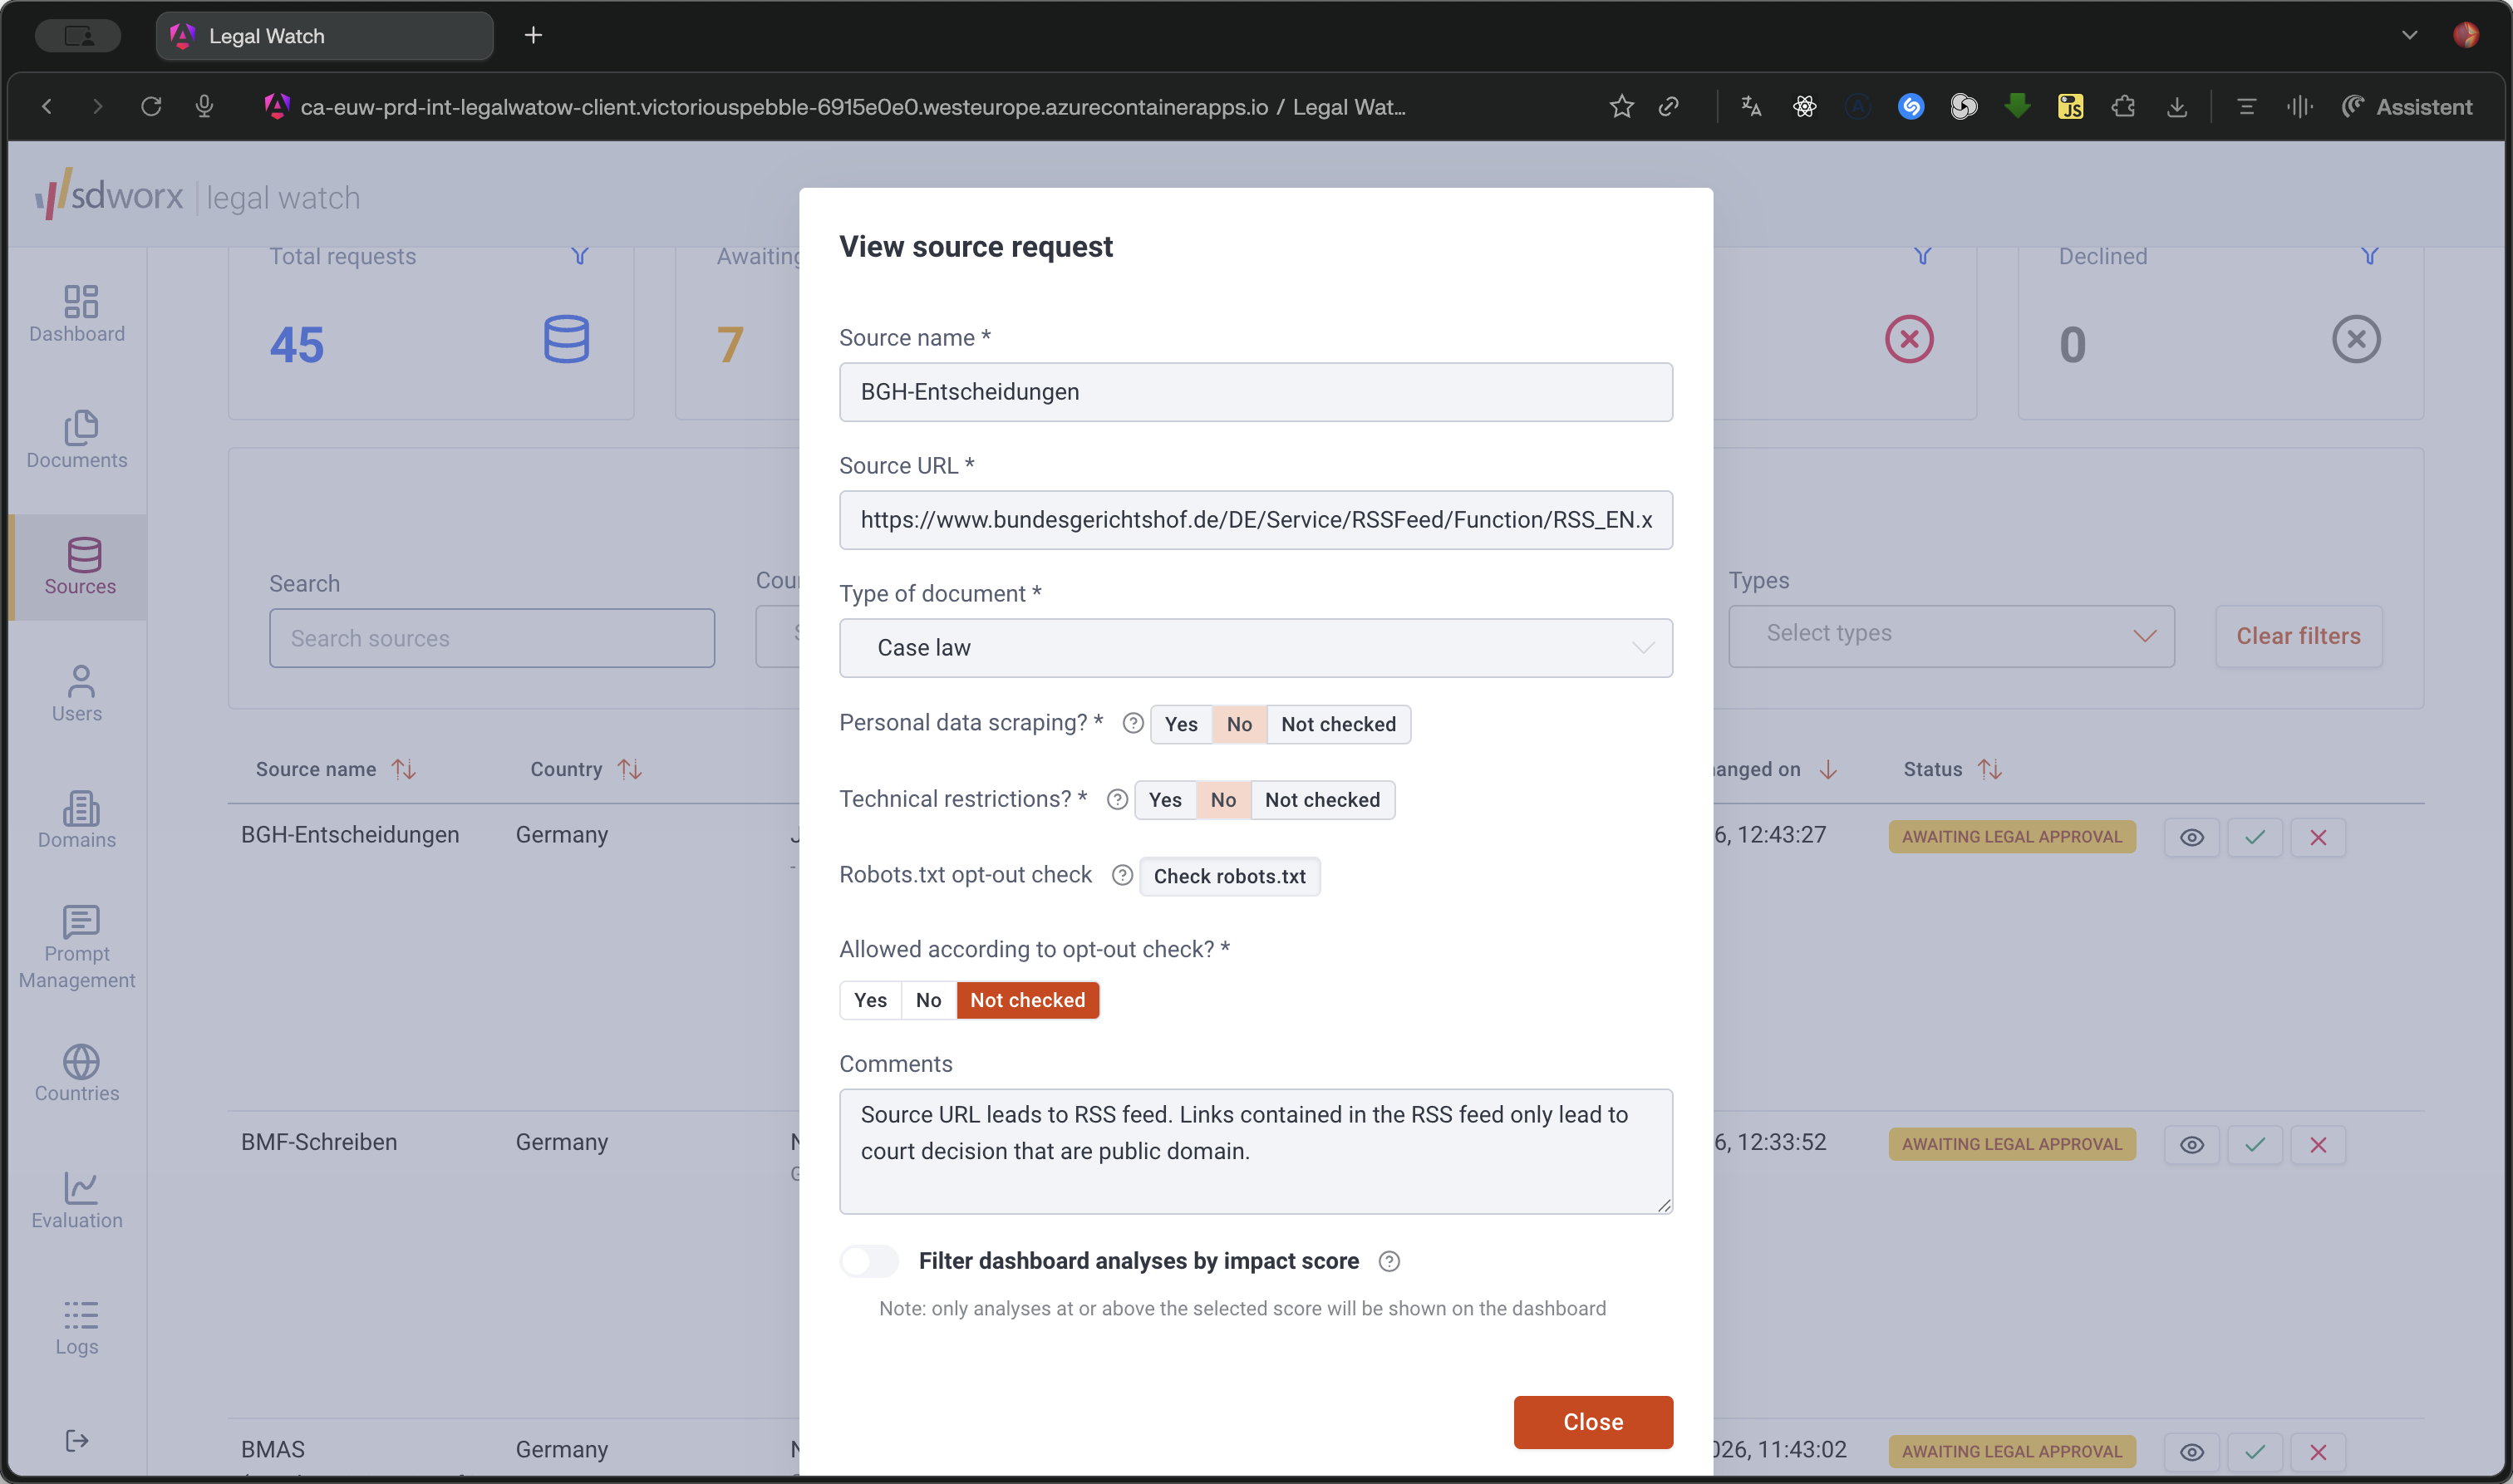
Task: Open Prompt Management in the sidebar
Action: [x=77, y=947]
